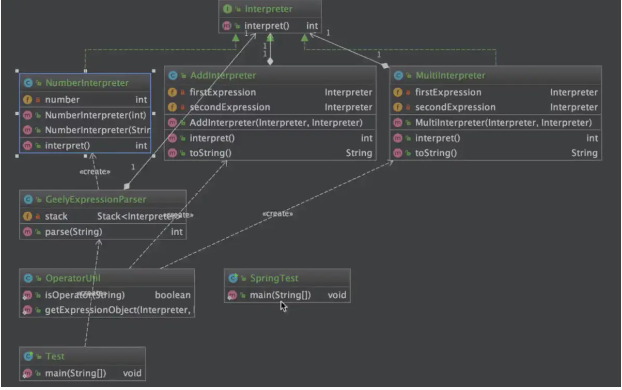Image resolution: width=622 pixels, height=390 pixels.
Task: Click method icon beside MultiInterpreter interpret()
Action: (397, 138)
